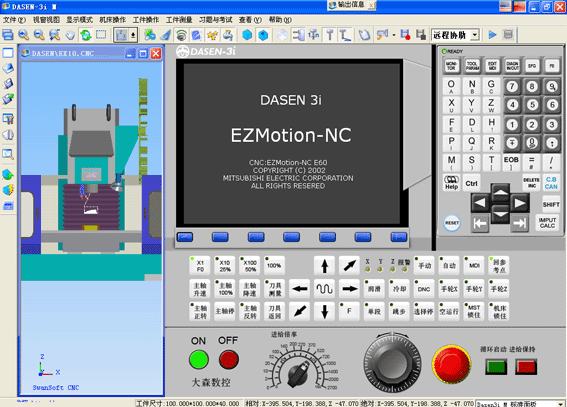
Task: Open the status bar panel type dropdown
Action: [x=560, y=404]
